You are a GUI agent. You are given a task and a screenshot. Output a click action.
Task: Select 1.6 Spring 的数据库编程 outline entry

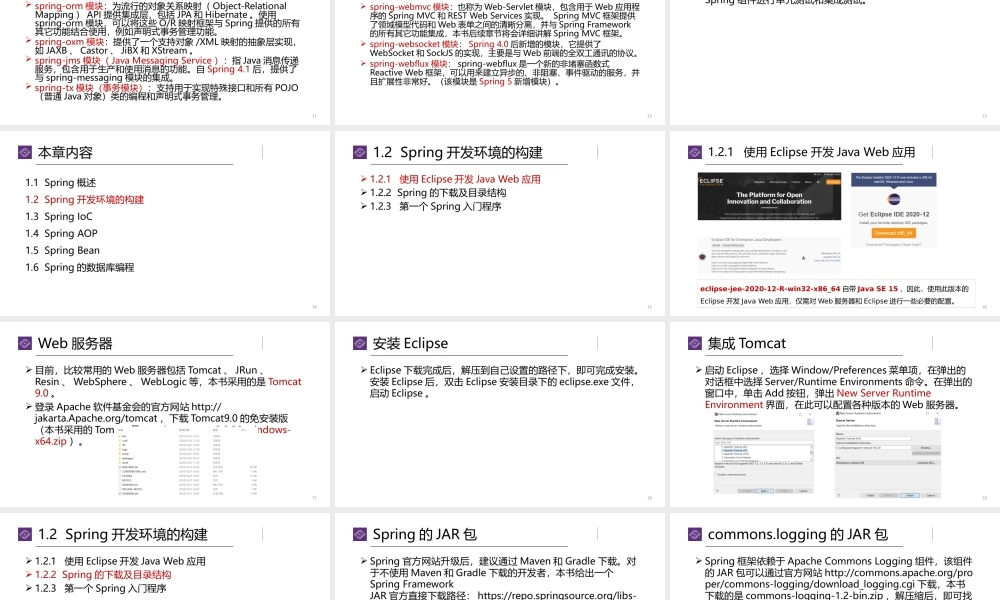click(x=80, y=268)
